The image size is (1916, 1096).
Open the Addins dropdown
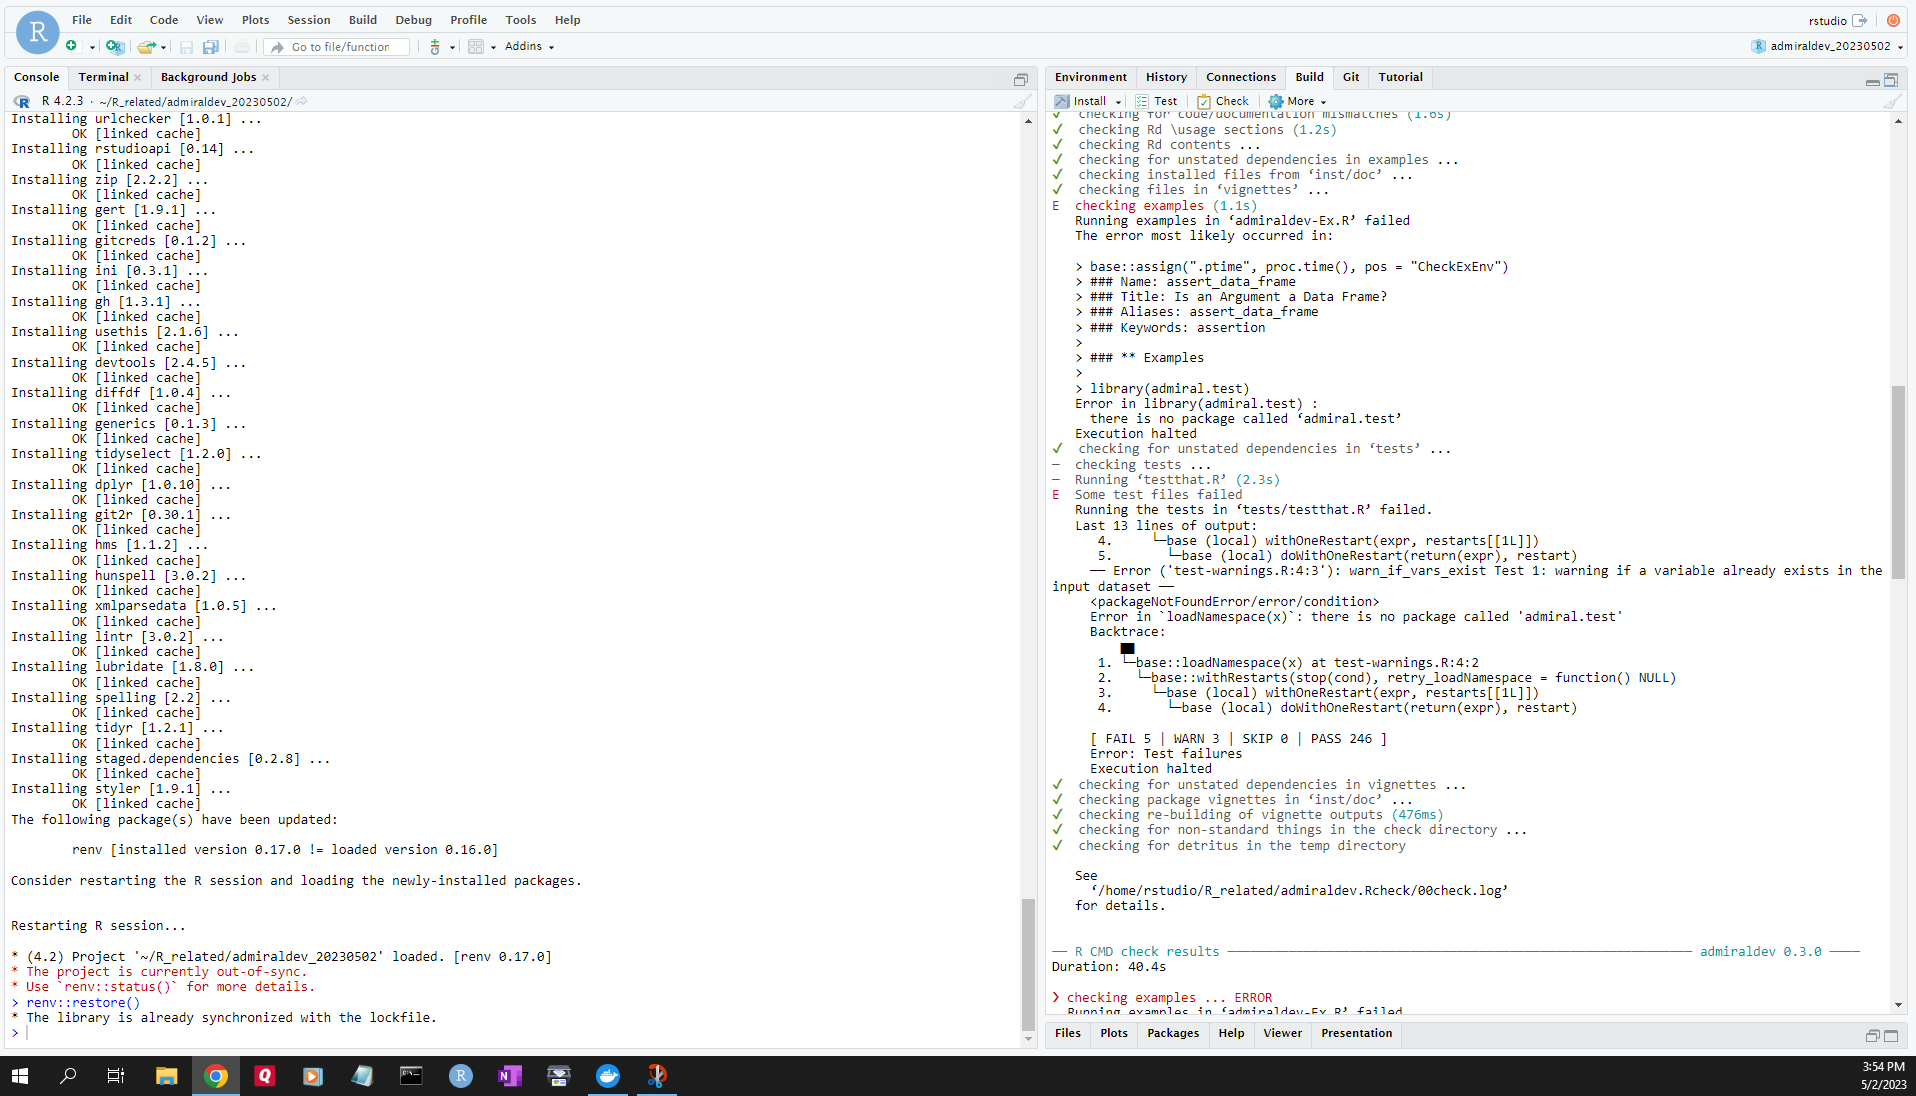[x=529, y=46]
